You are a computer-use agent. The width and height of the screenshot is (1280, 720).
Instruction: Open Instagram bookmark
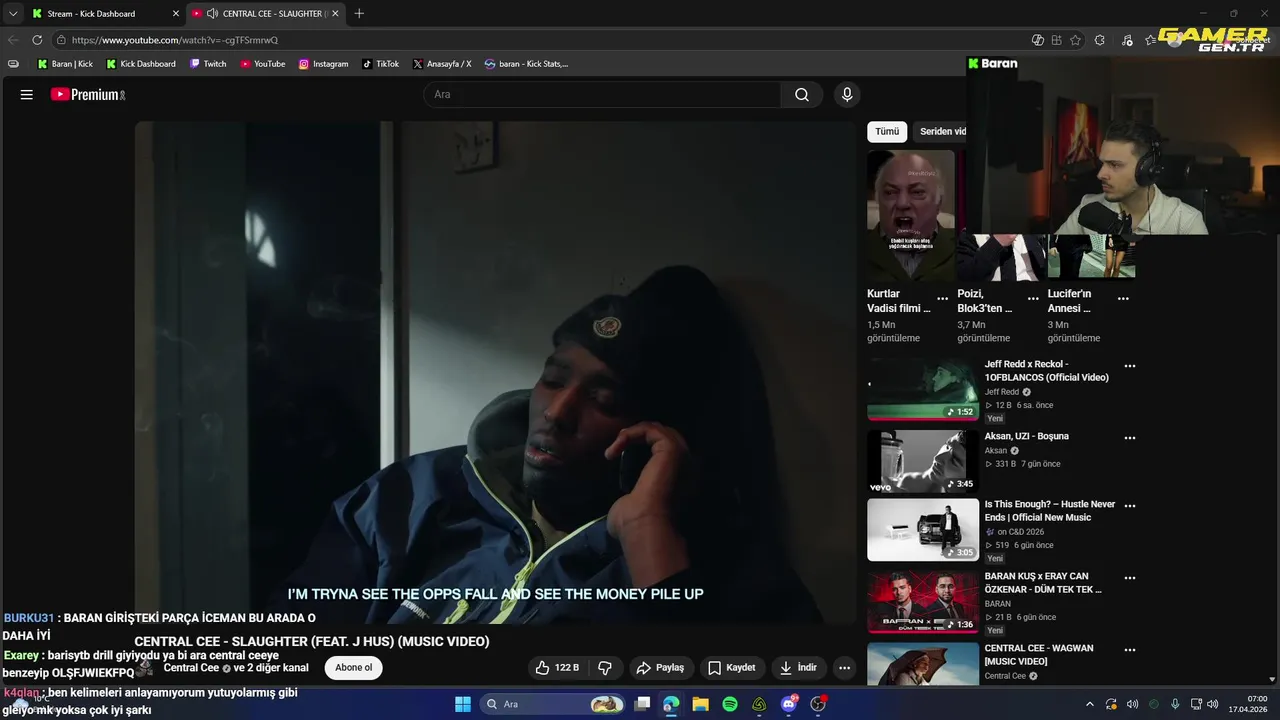pos(323,64)
